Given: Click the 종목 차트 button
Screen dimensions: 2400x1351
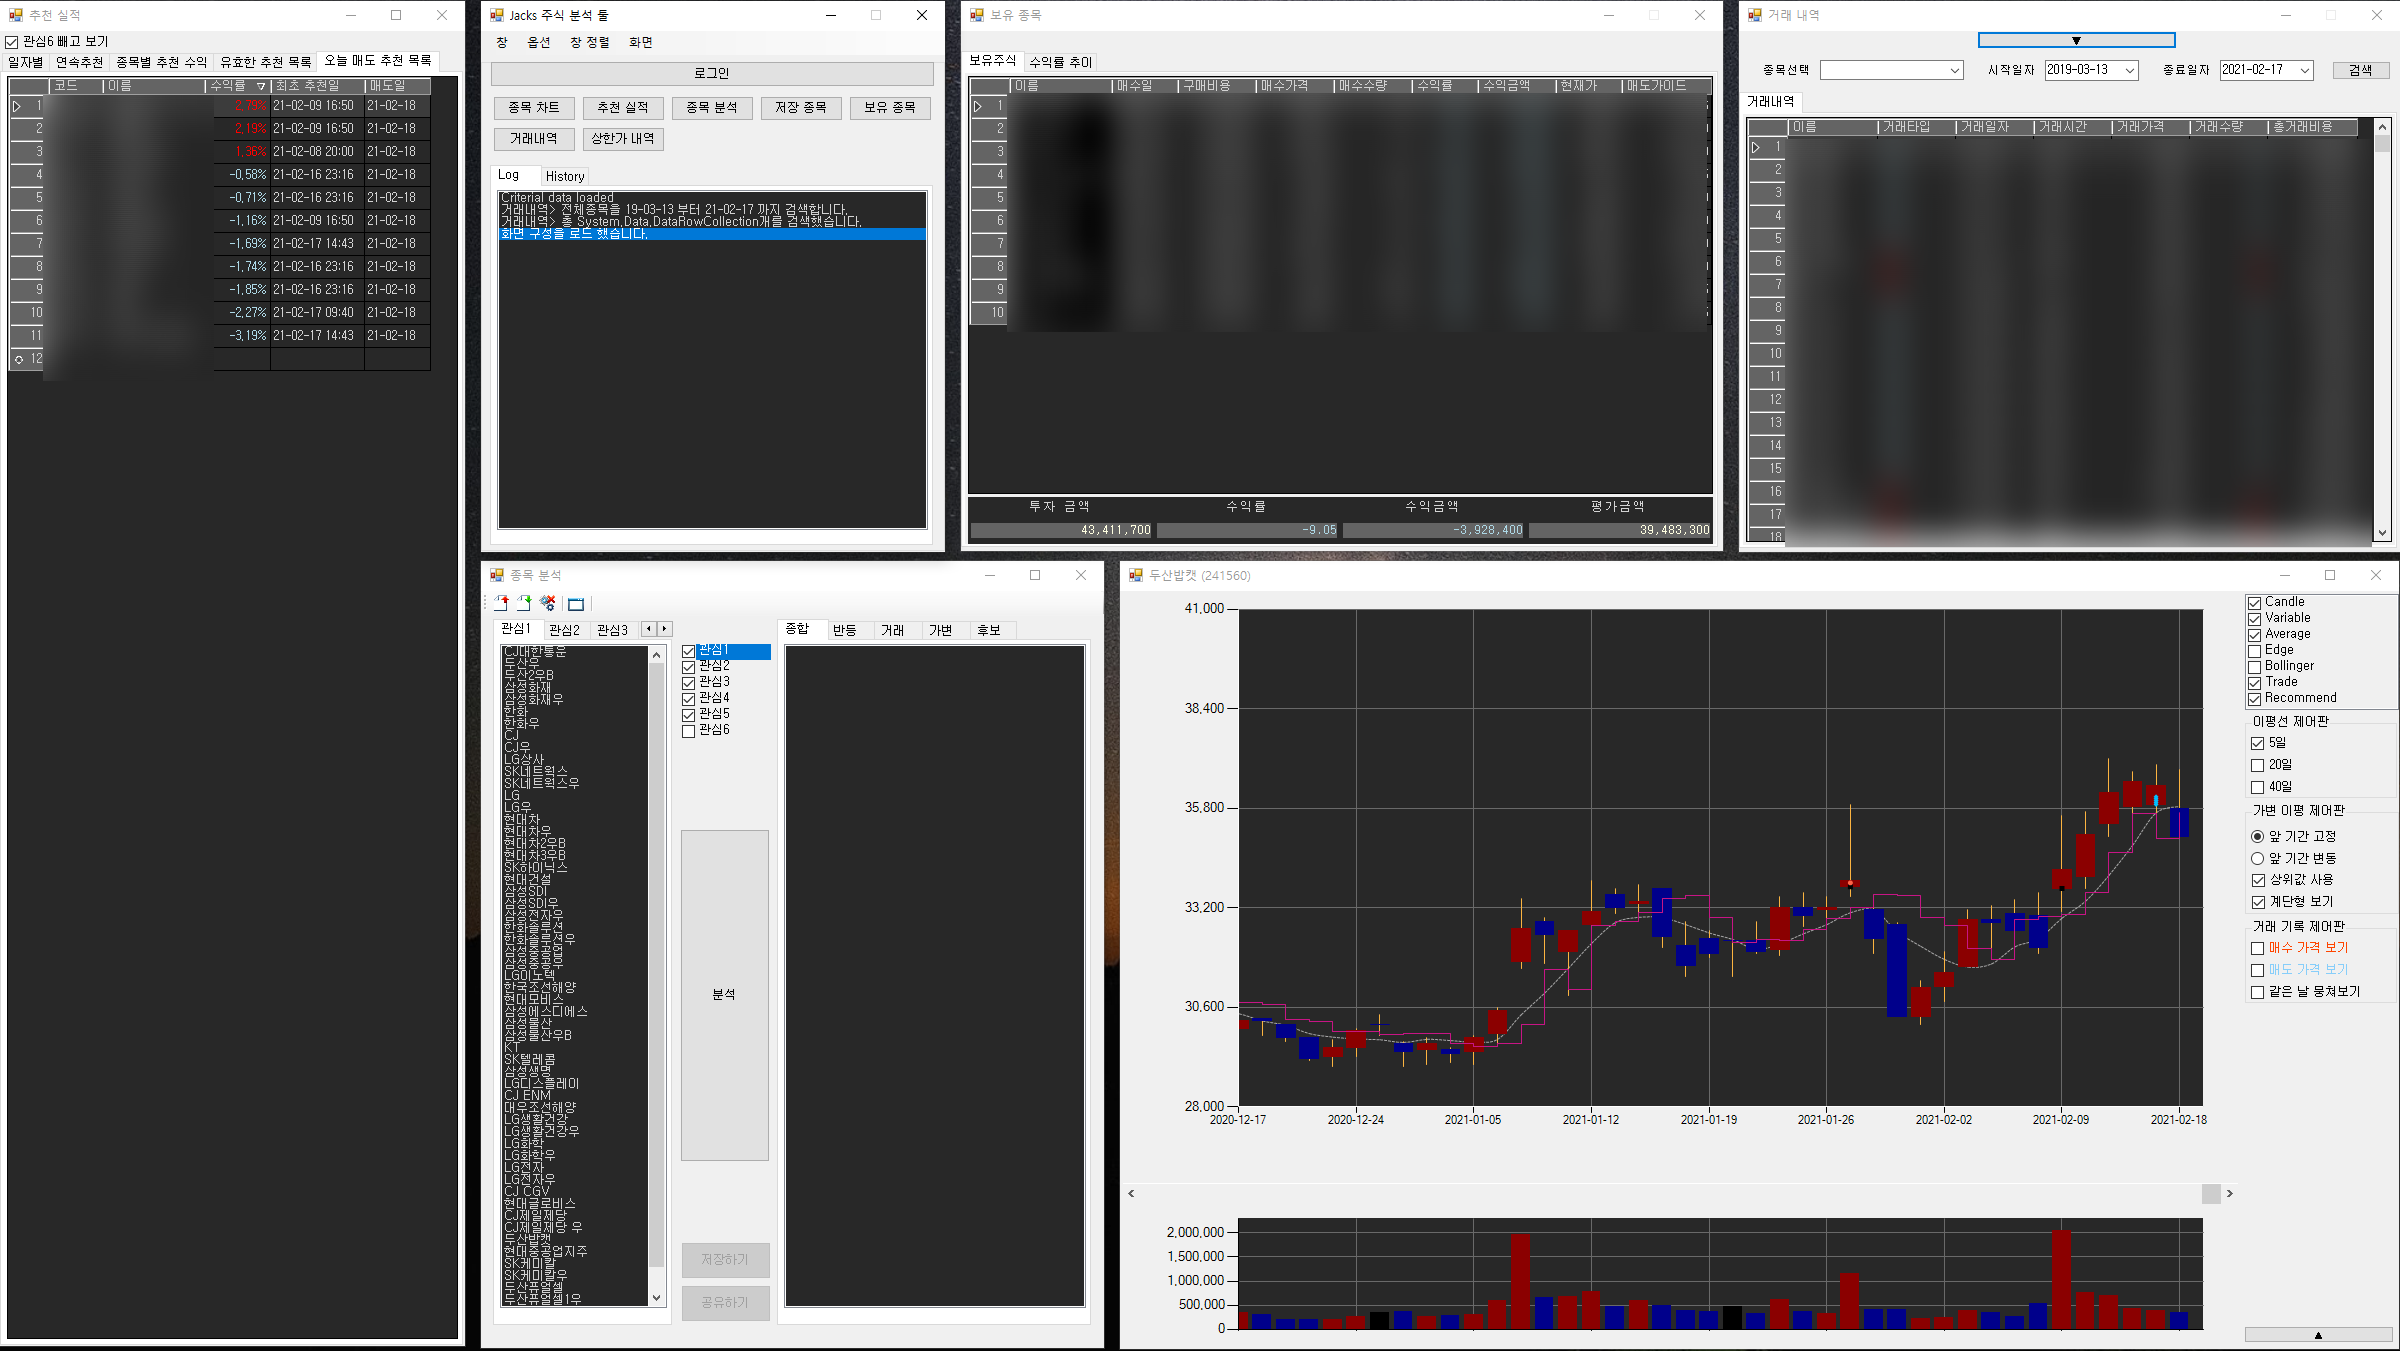Looking at the screenshot, I should pyautogui.click(x=534, y=107).
